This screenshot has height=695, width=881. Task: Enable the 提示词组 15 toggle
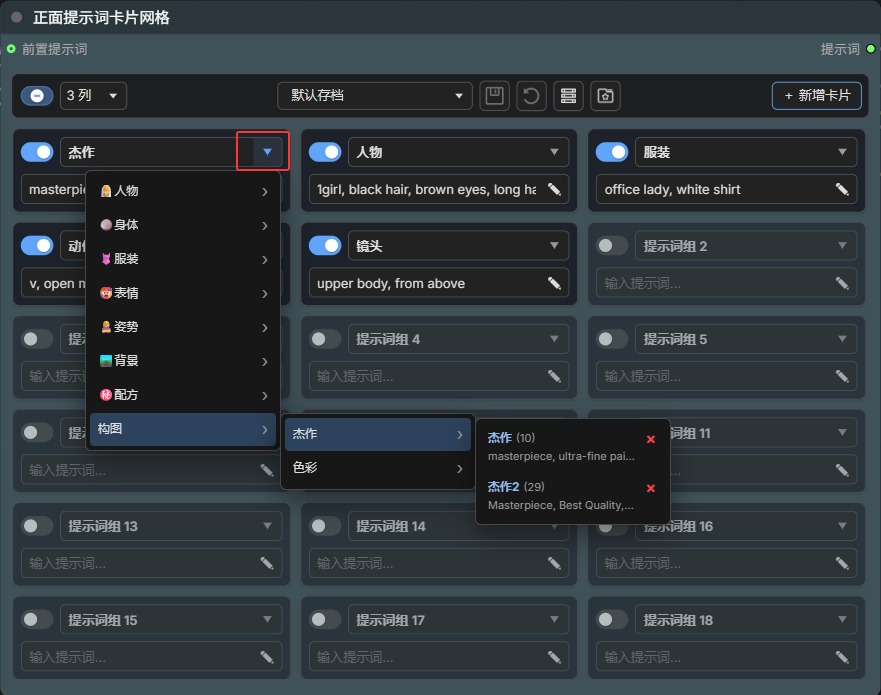37,620
